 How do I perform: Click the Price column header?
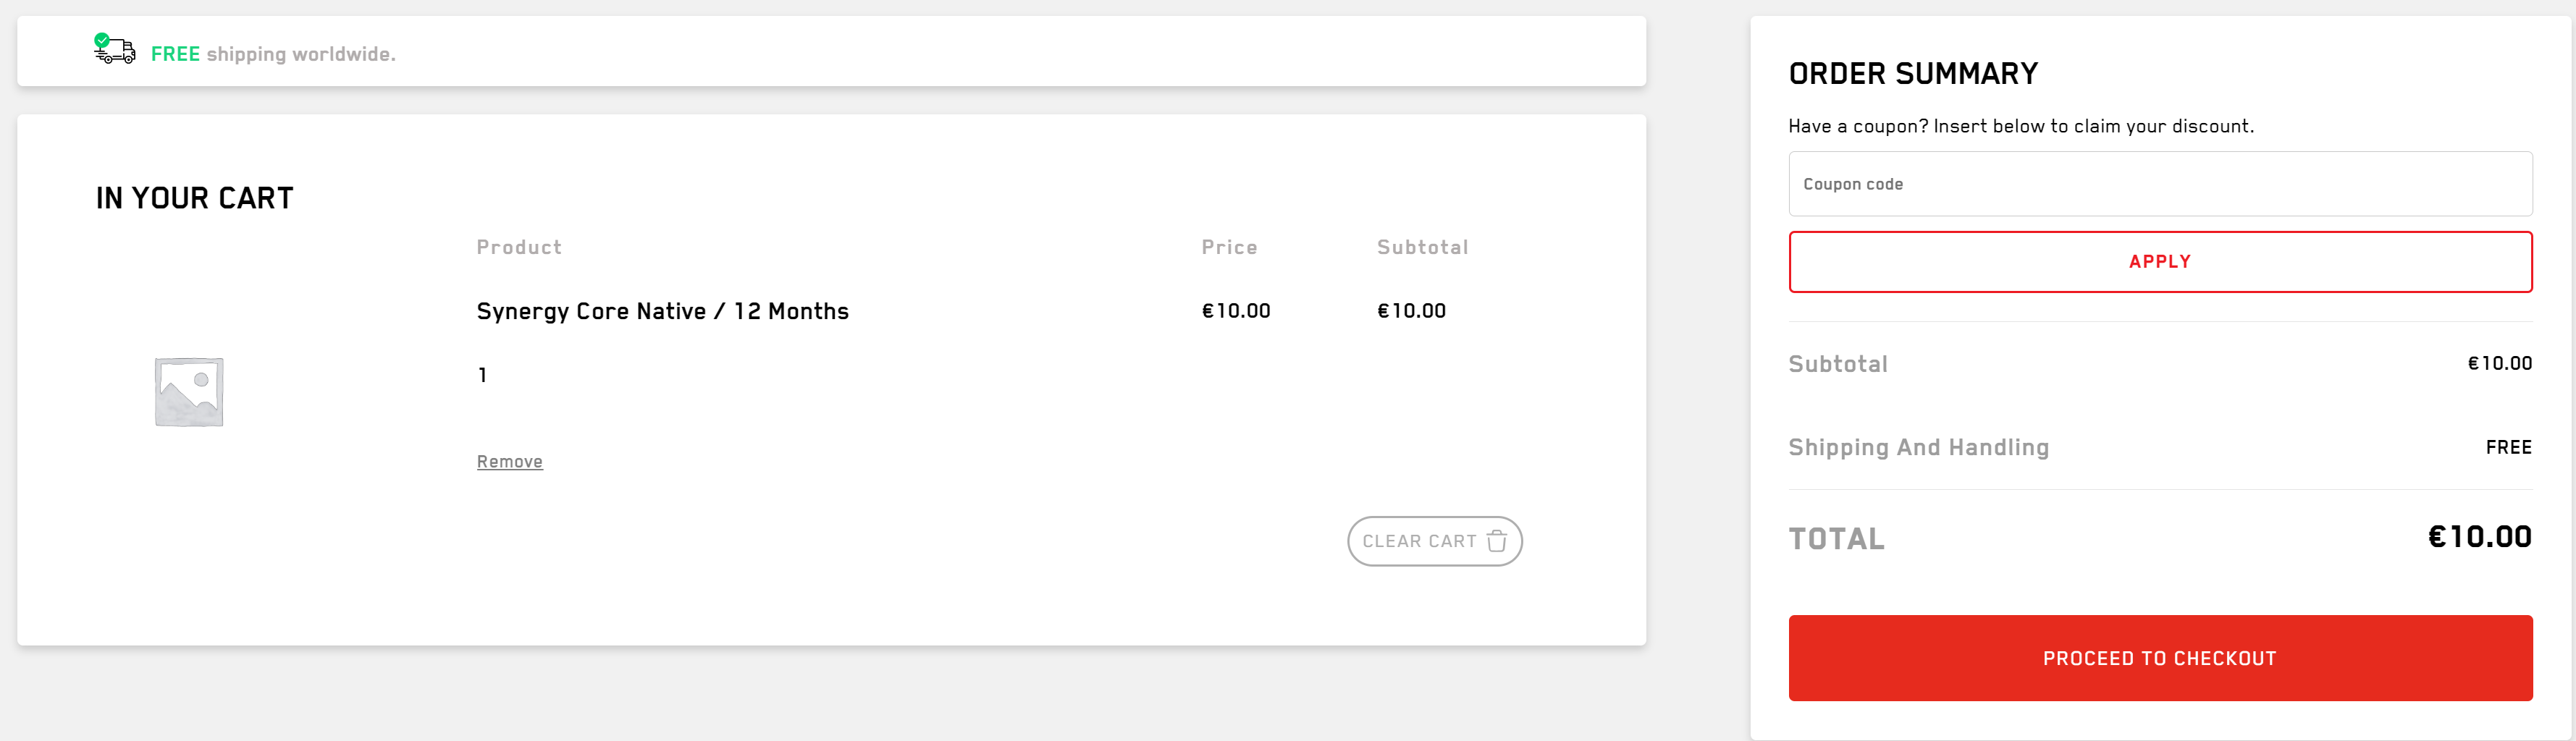(x=1229, y=247)
